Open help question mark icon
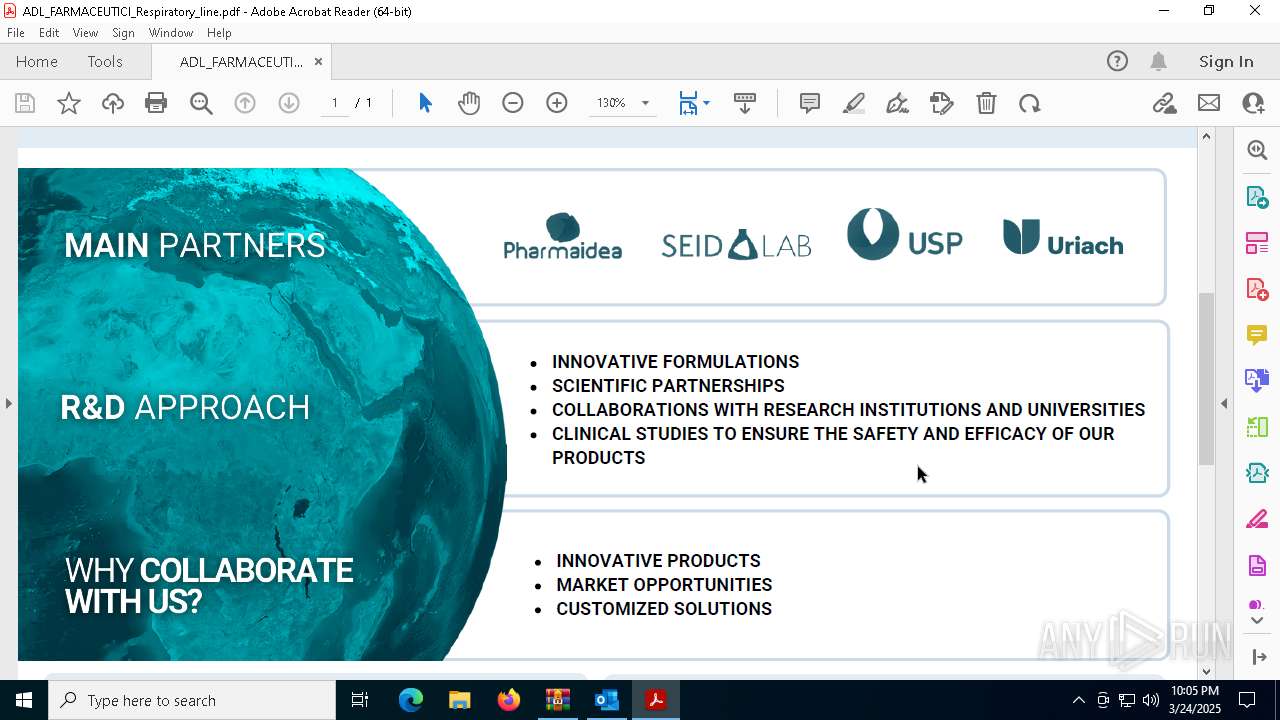Screen dimensions: 1280x720 click(x=1117, y=61)
